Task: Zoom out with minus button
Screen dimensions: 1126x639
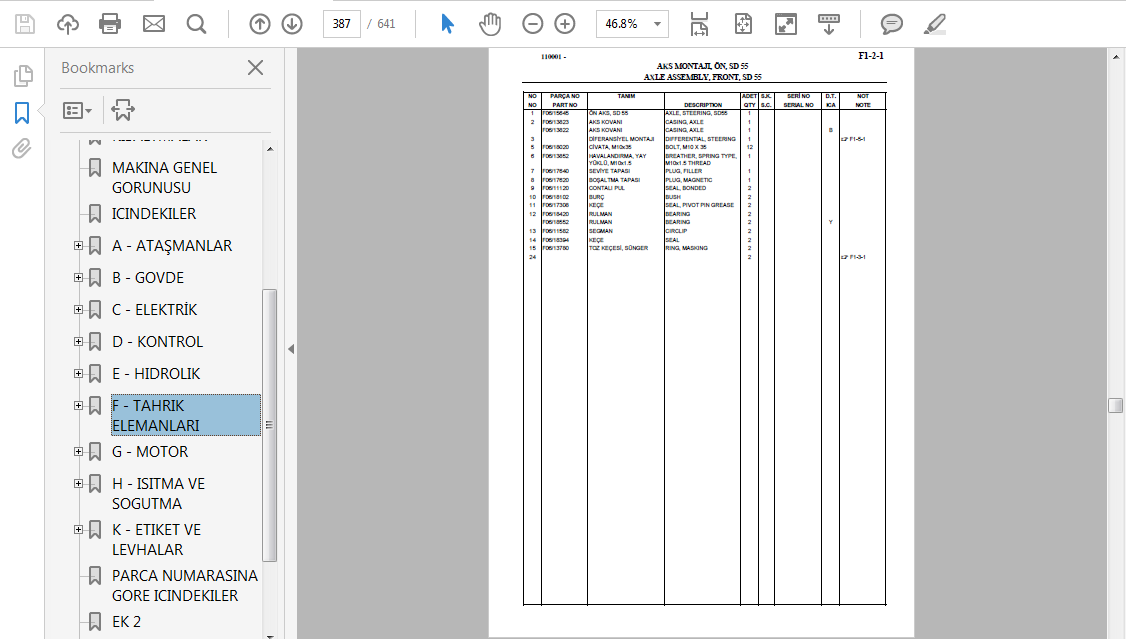Action: pyautogui.click(x=532, y=24)
